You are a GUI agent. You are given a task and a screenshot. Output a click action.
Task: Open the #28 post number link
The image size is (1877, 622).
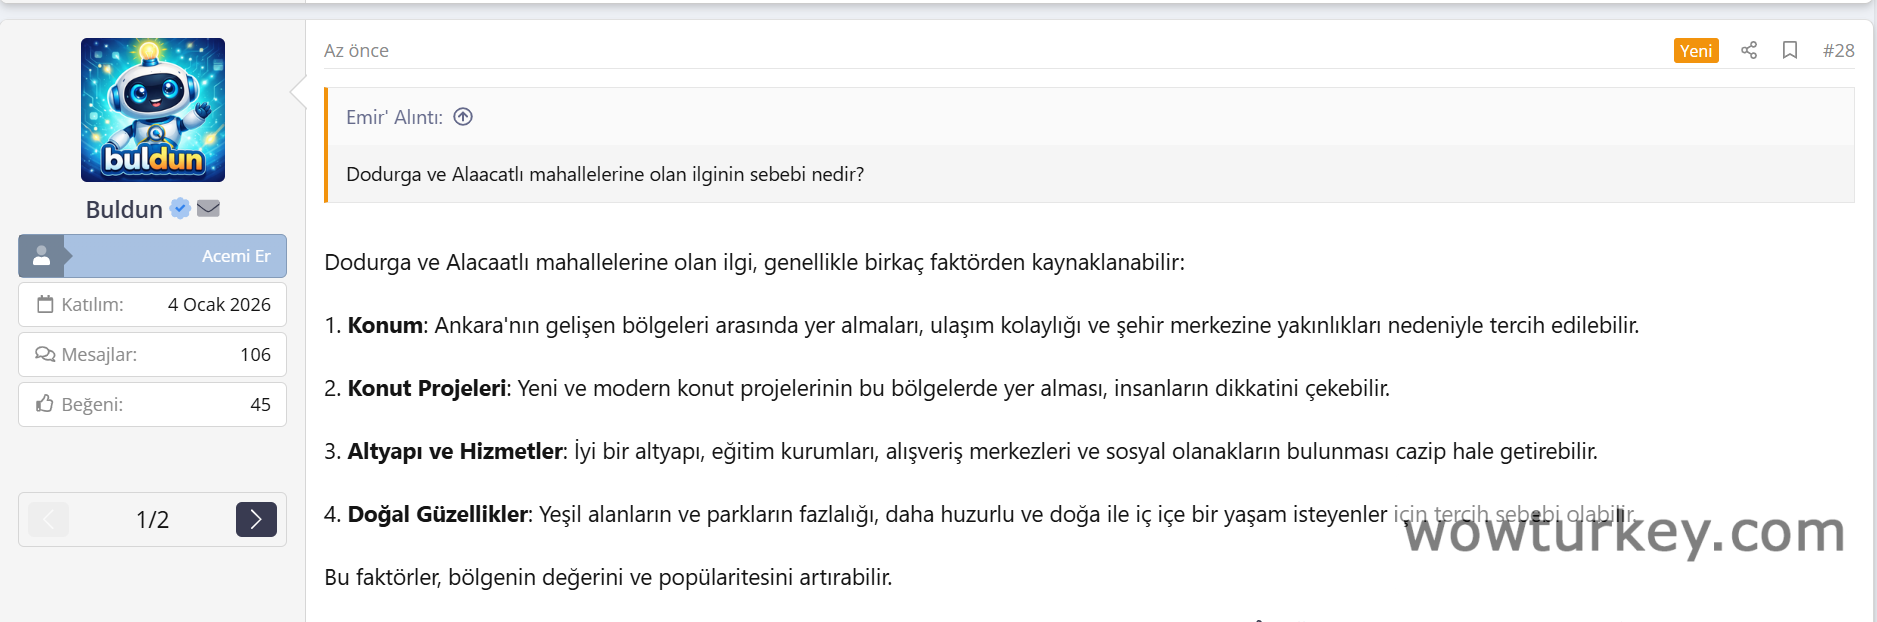pyautogui.click(x=1838, y=51)
